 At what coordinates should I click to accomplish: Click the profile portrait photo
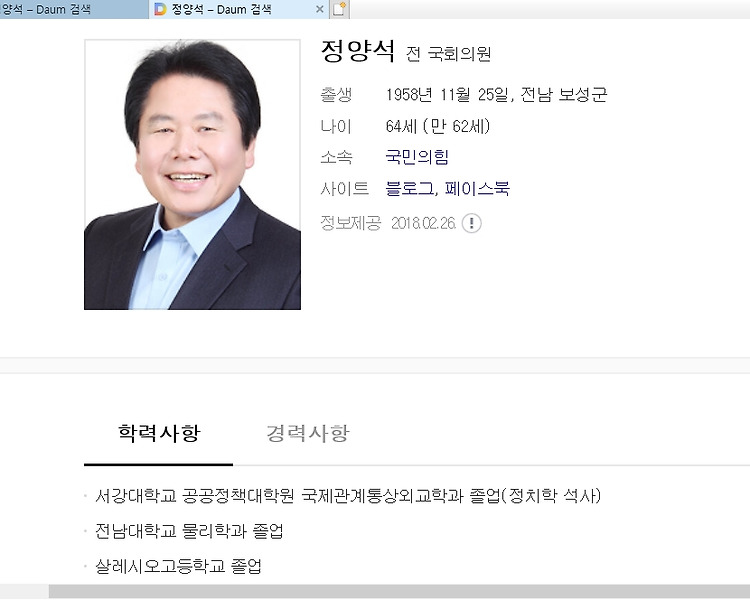coord(192,175)
